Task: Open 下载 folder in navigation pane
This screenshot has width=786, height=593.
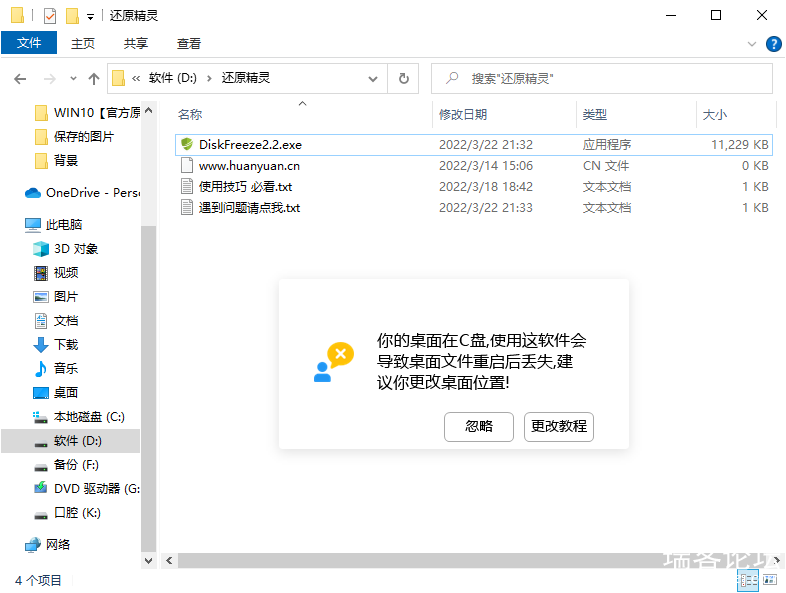Action: (66, 345)
